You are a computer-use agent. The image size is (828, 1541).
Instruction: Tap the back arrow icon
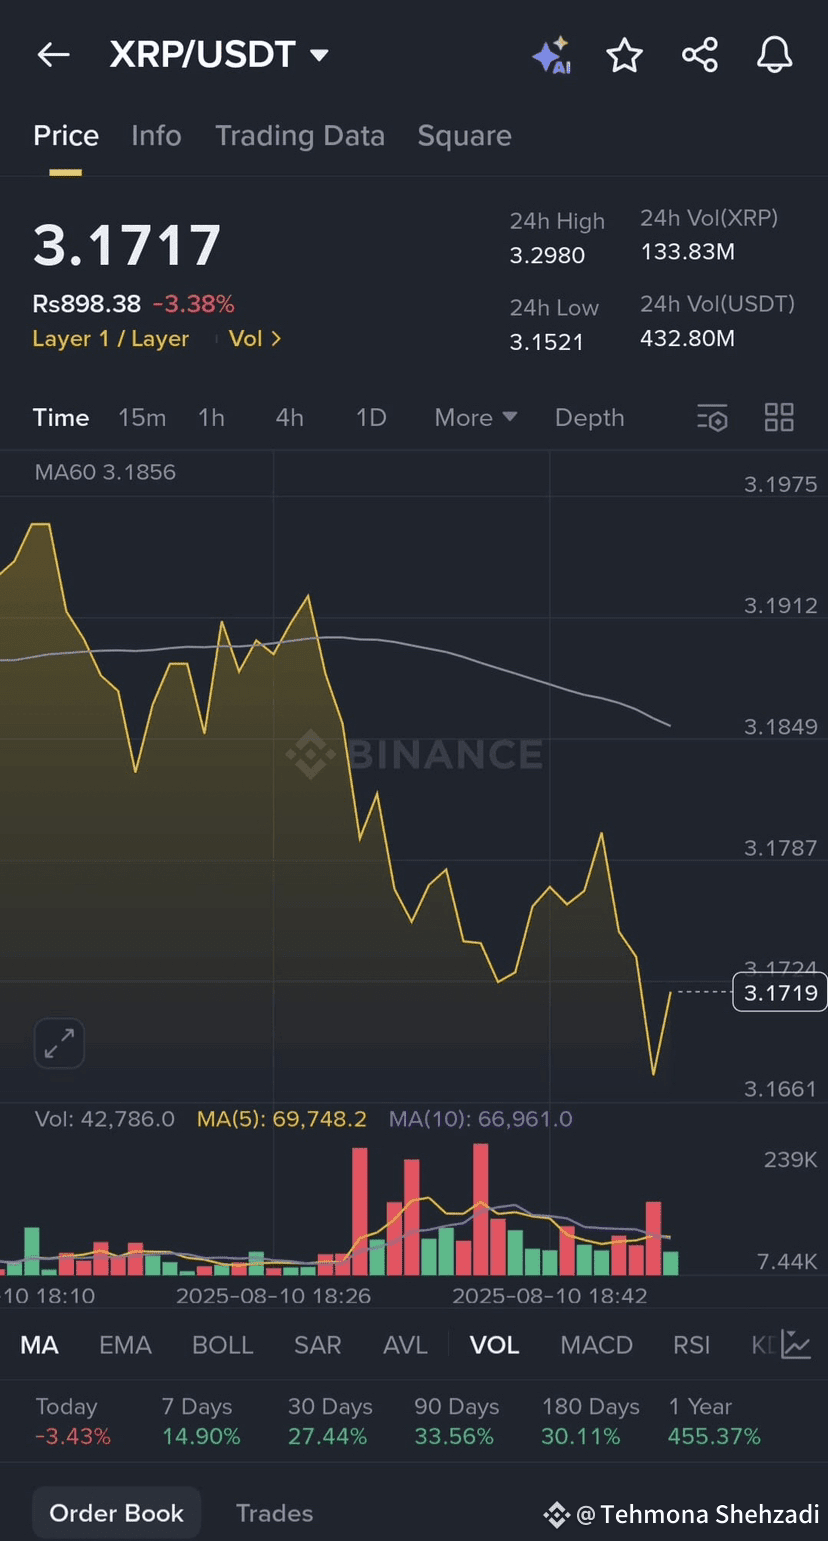[53, 55]
